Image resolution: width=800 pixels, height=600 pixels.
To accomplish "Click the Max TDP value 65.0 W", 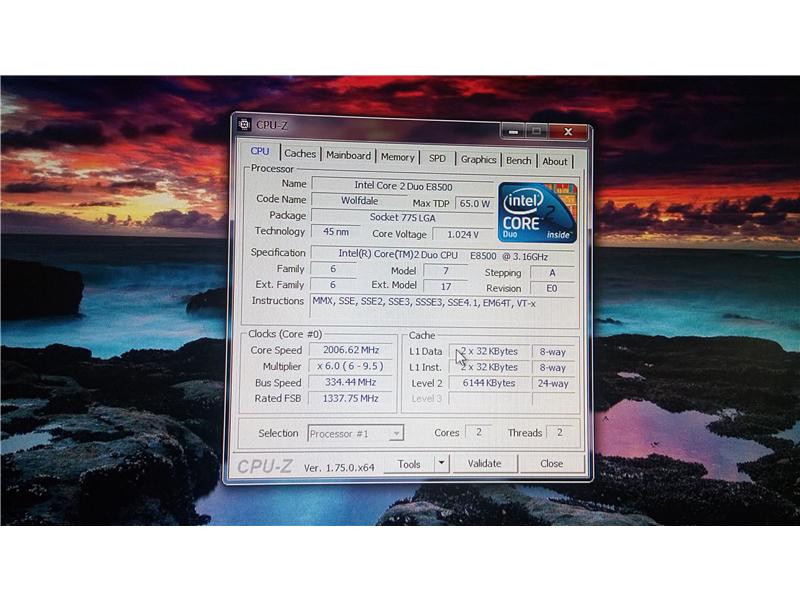I will coord(474,204).
